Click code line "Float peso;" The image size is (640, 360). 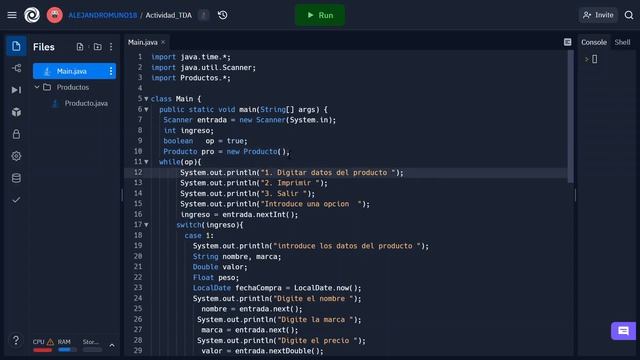click(x=216, y=278)
